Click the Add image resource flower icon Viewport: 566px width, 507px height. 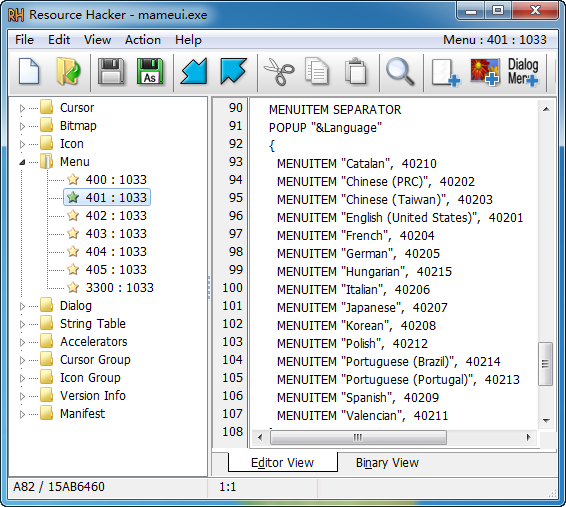point(485,72)
